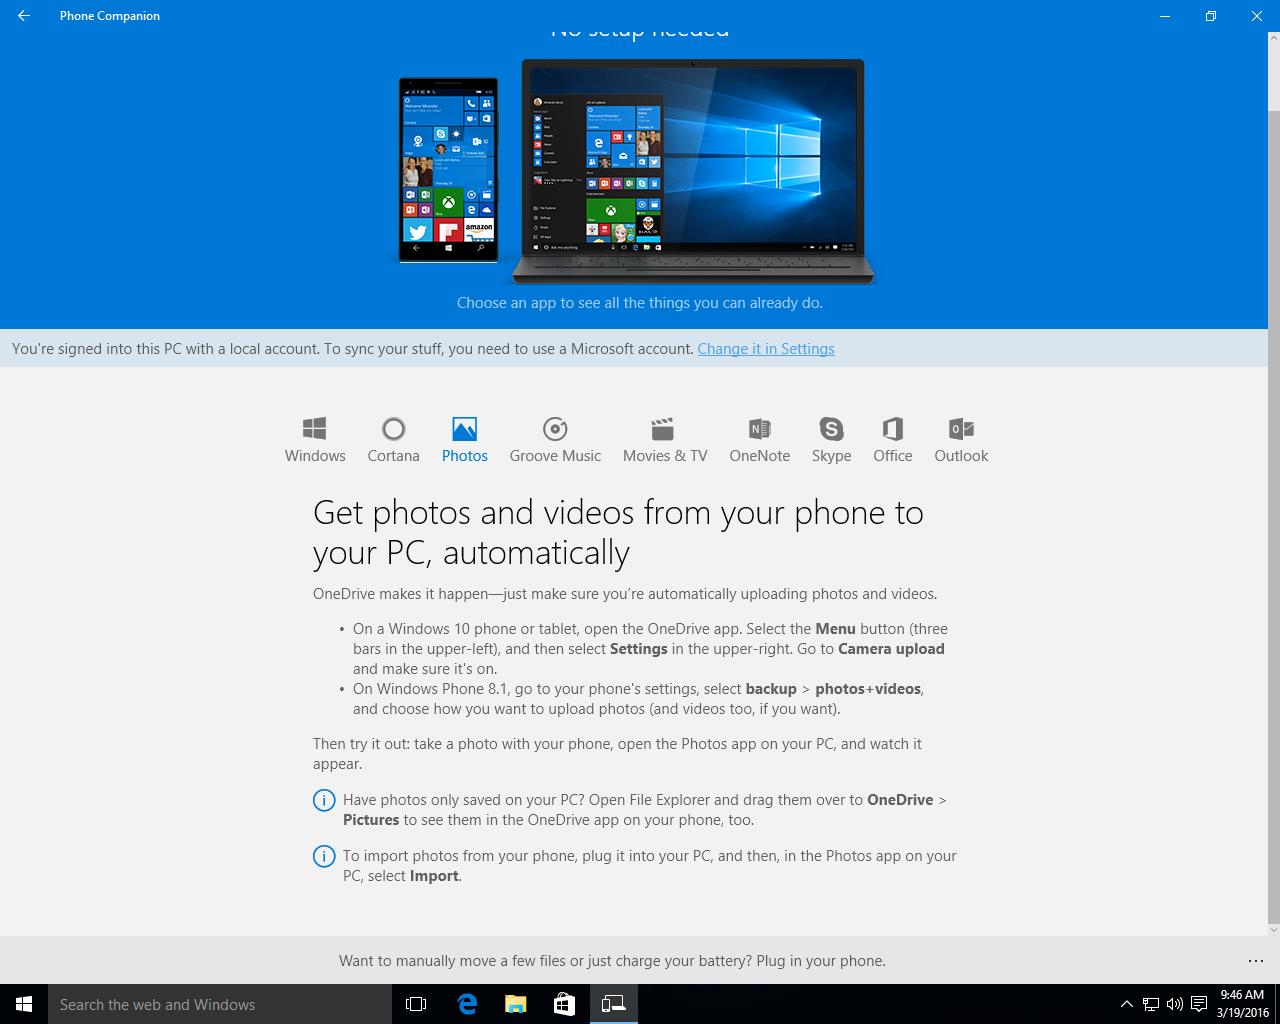
Task: Click the scrollbar down arrow
Action: (1273, 929)
